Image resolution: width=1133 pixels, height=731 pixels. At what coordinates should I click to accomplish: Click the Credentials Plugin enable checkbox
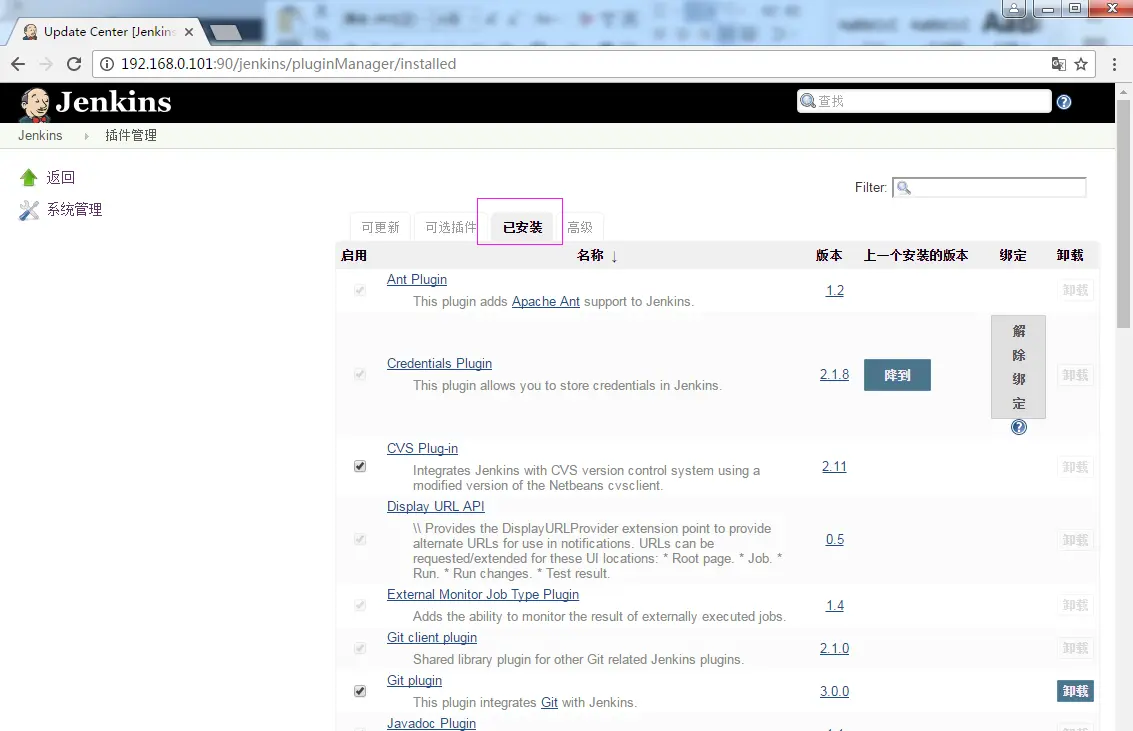point(360,374)
